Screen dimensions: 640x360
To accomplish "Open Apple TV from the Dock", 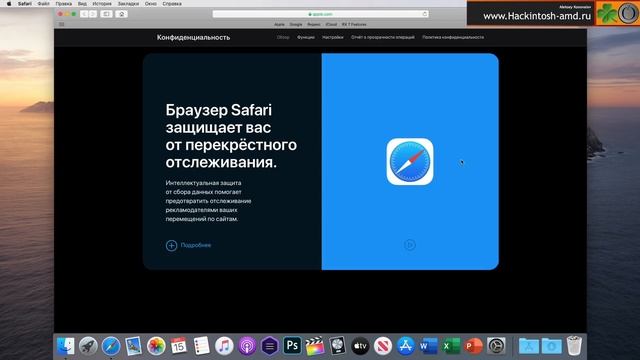I will click(x=360, y=346).
